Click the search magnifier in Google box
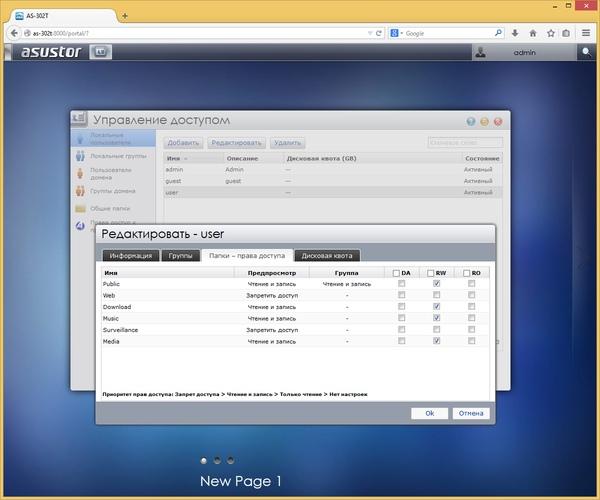The width and height of the screenshot is (600, 500). coord(498,33)
